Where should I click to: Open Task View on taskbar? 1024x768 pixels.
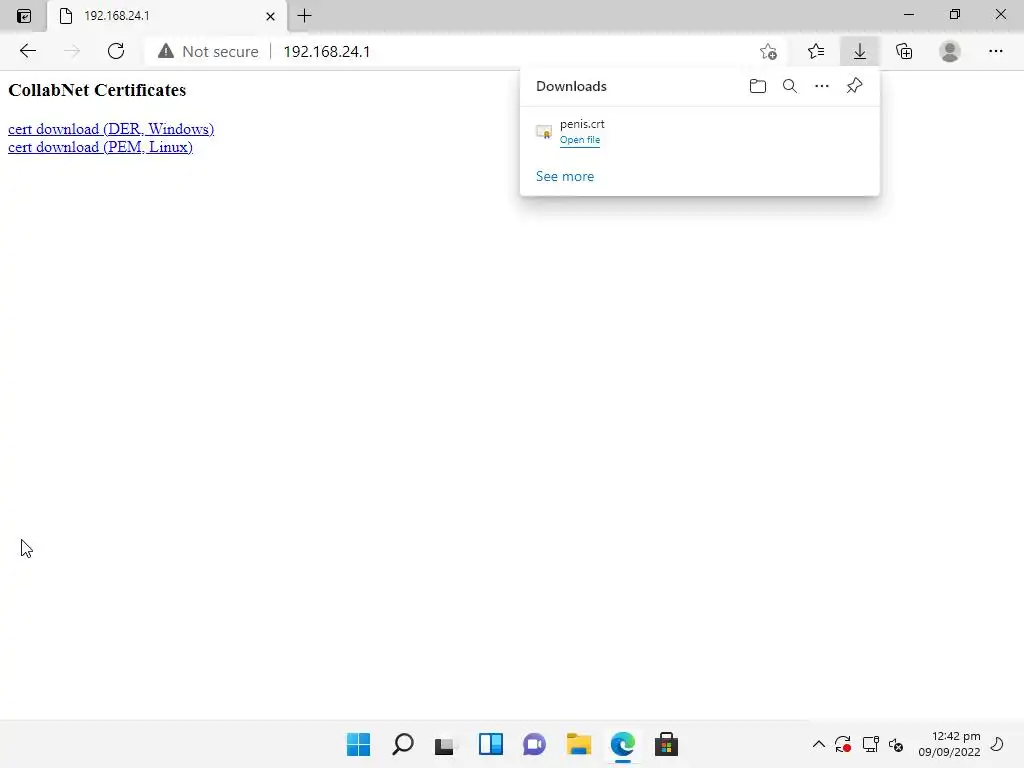[x=446, y=744]
